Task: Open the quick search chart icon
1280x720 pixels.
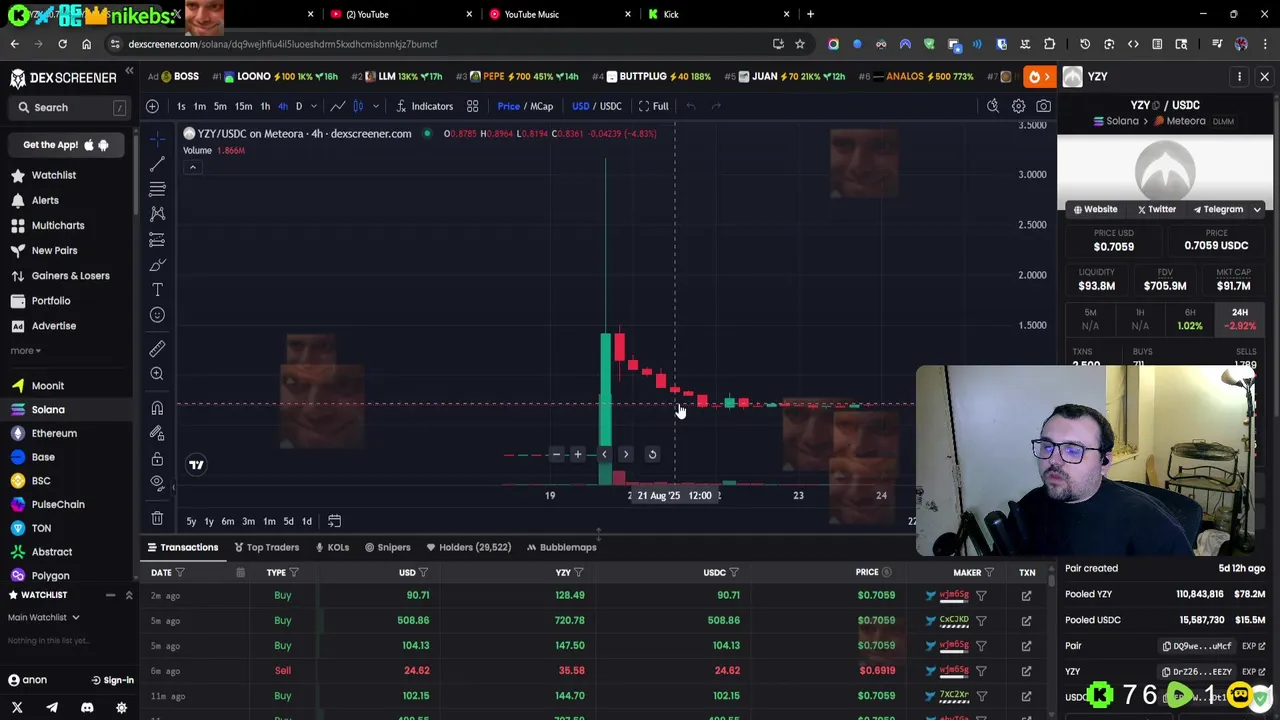Action: [x=993, y=106]
